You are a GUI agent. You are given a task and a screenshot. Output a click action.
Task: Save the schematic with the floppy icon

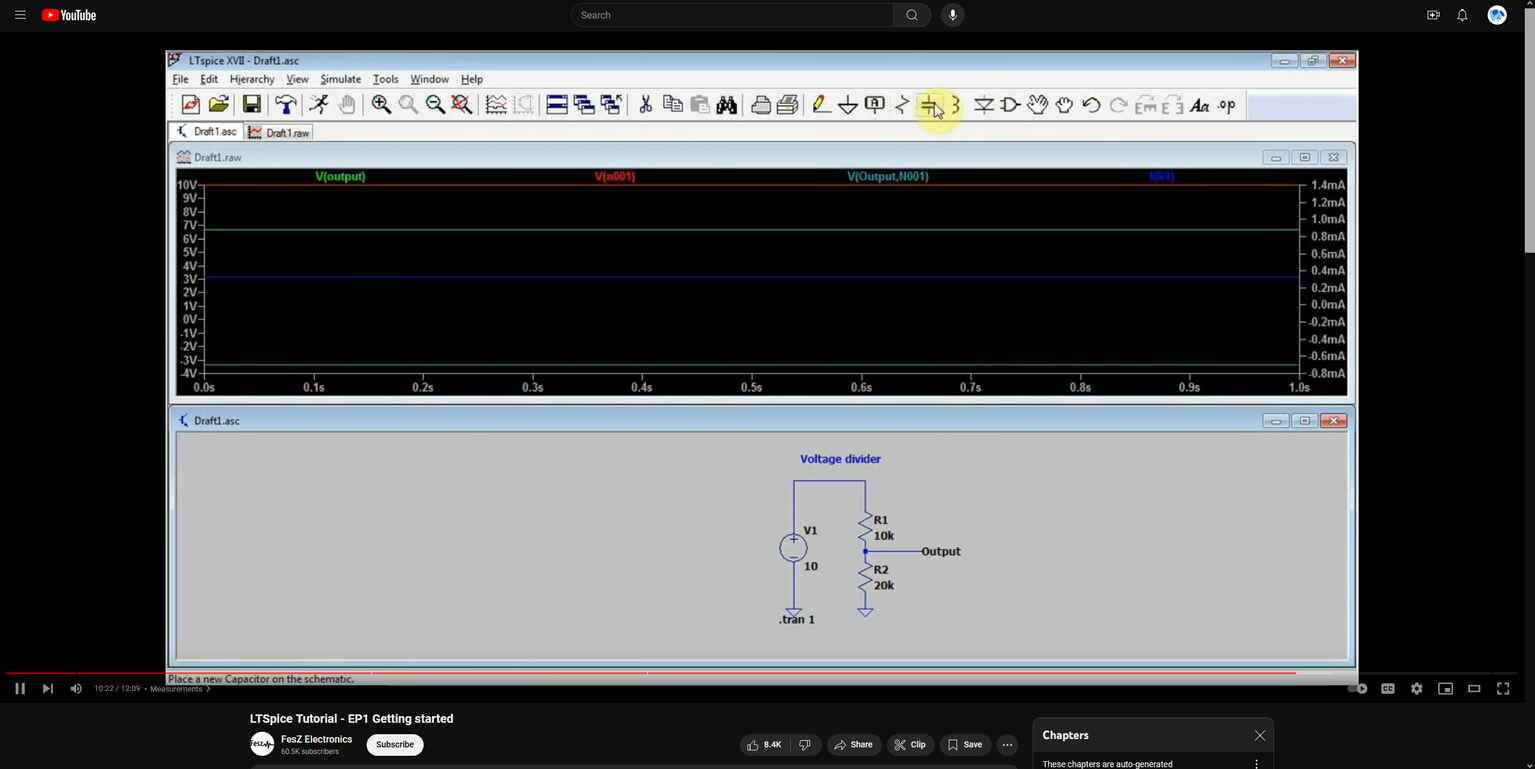click(x=252, y=105)
